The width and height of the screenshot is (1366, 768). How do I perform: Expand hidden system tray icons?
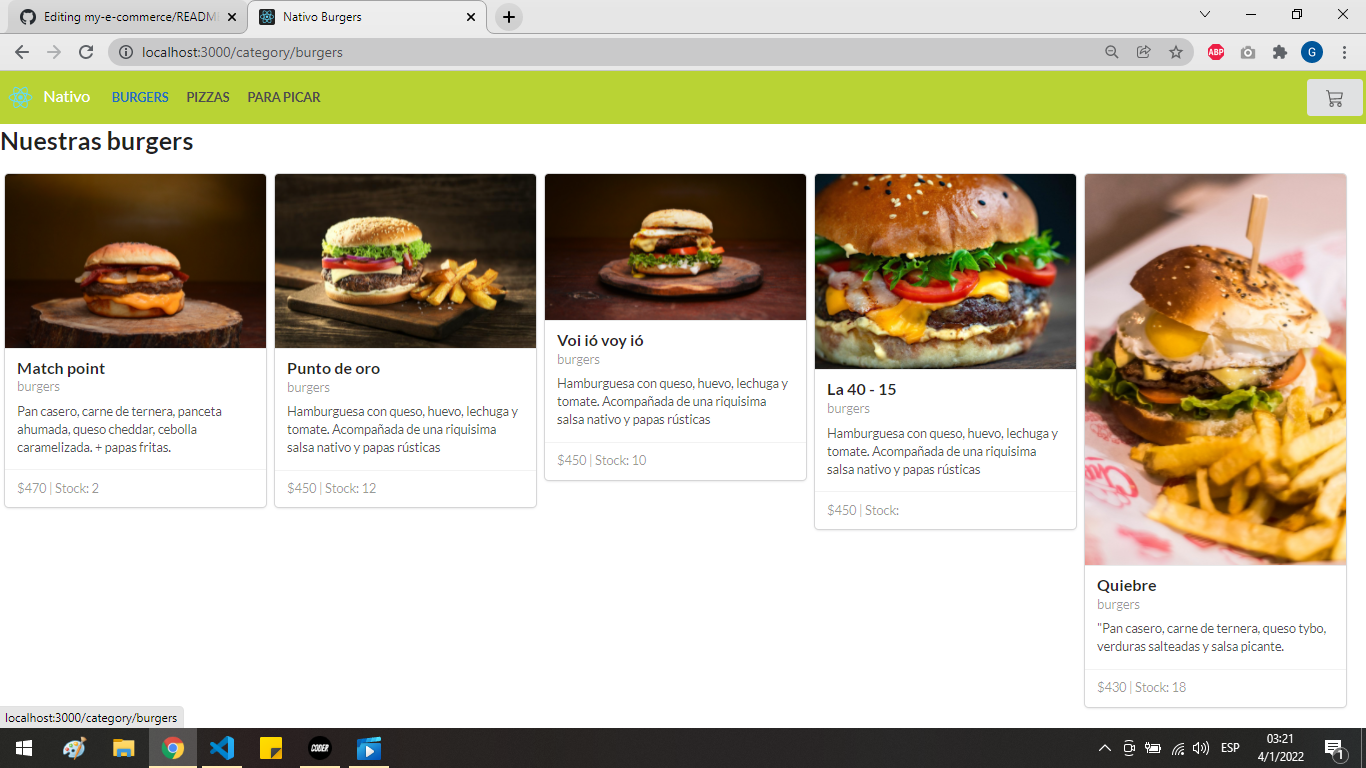coord(1104,747)
